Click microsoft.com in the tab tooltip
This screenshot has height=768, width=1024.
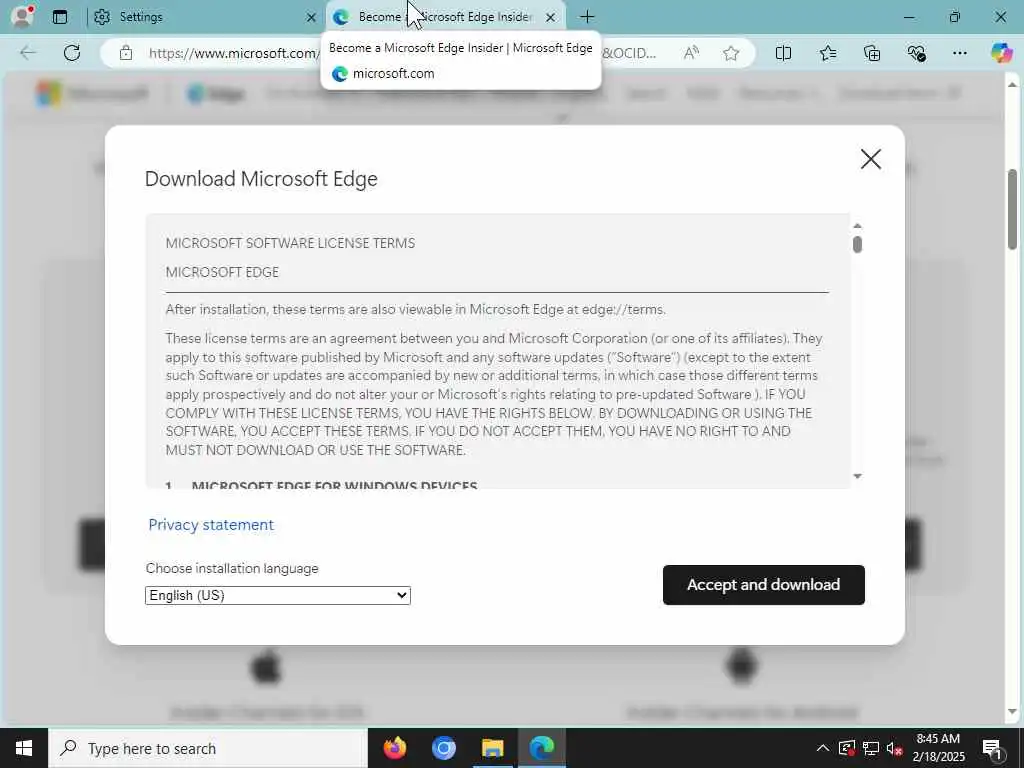[393, 74]
